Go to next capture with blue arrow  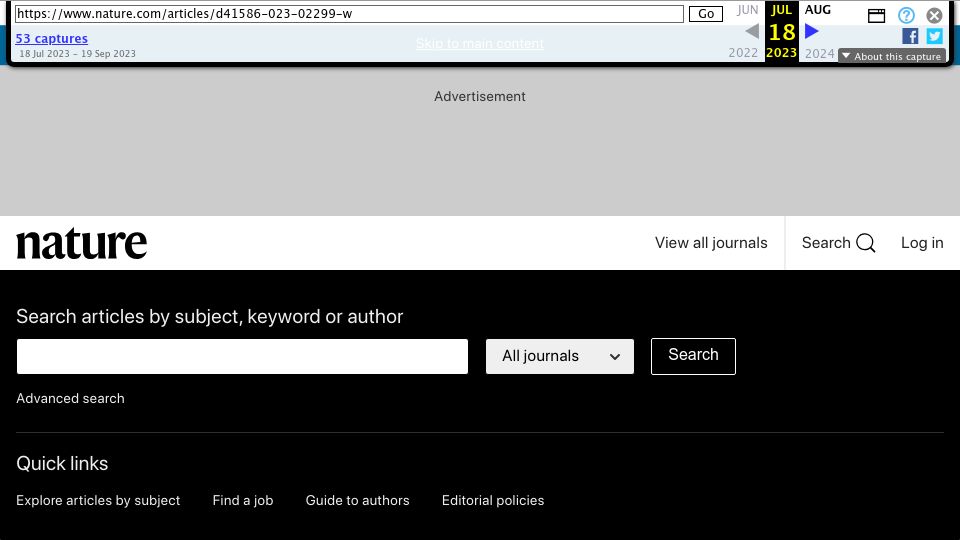(x=812, y=31)
